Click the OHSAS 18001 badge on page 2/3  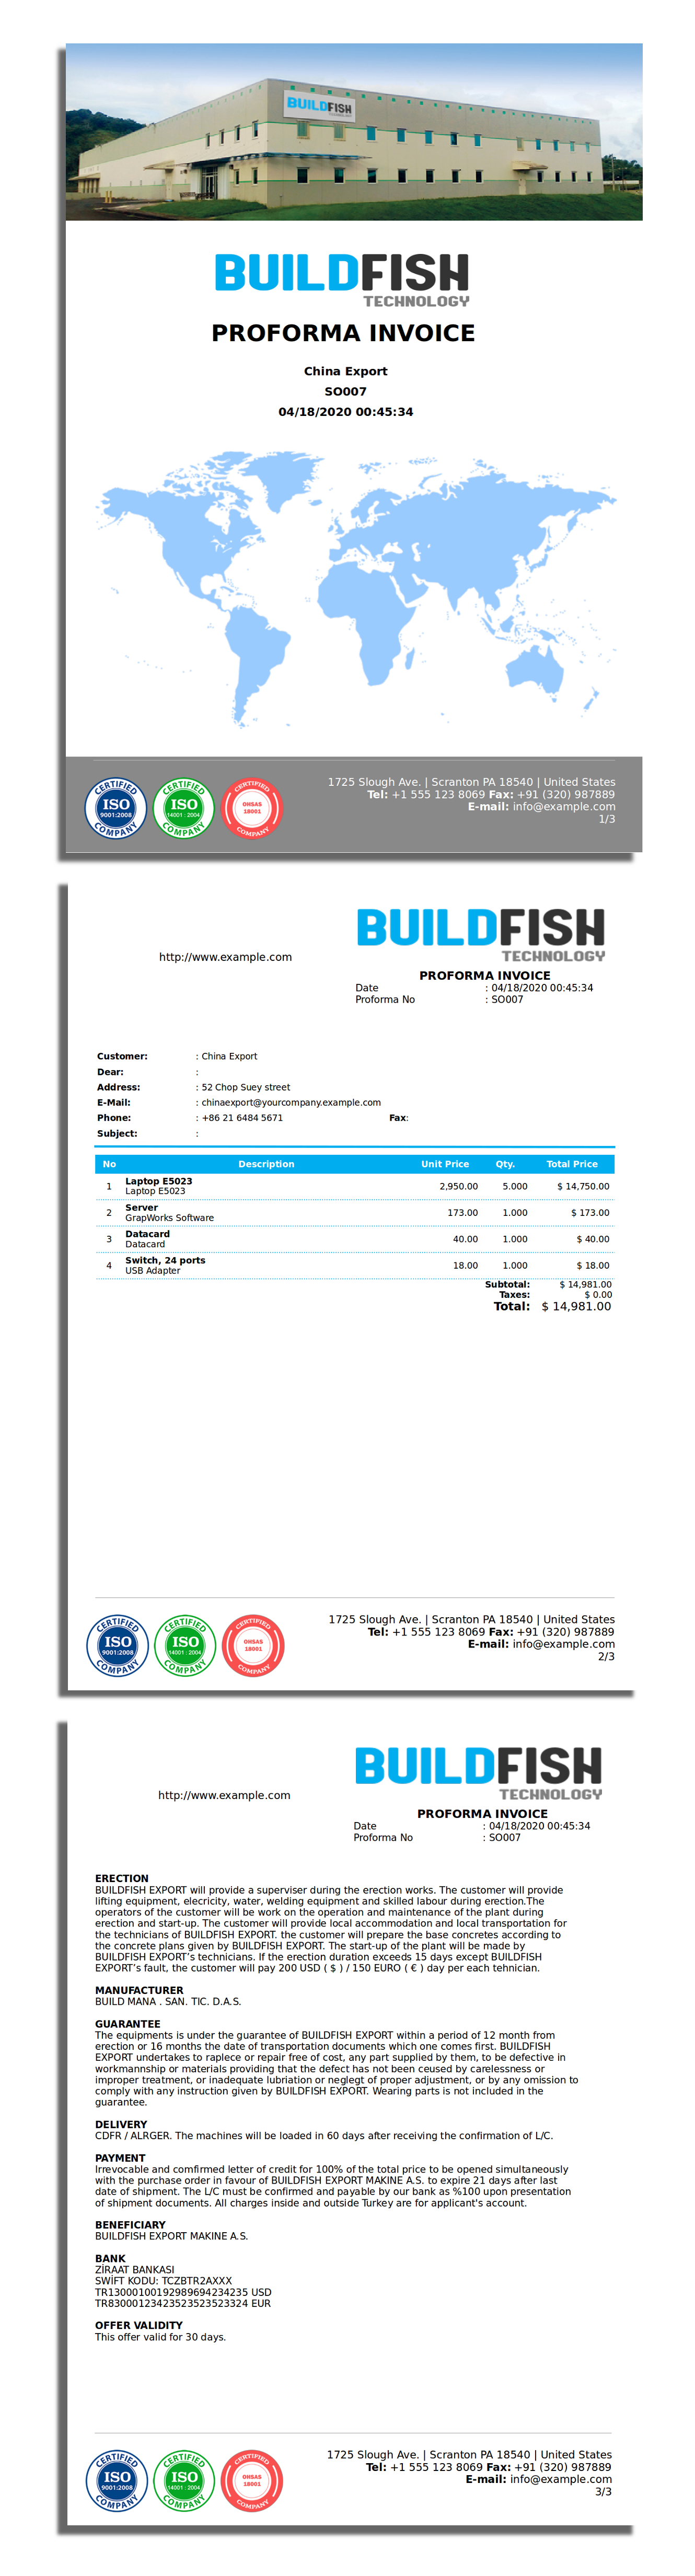click(x=254, y=1645)
